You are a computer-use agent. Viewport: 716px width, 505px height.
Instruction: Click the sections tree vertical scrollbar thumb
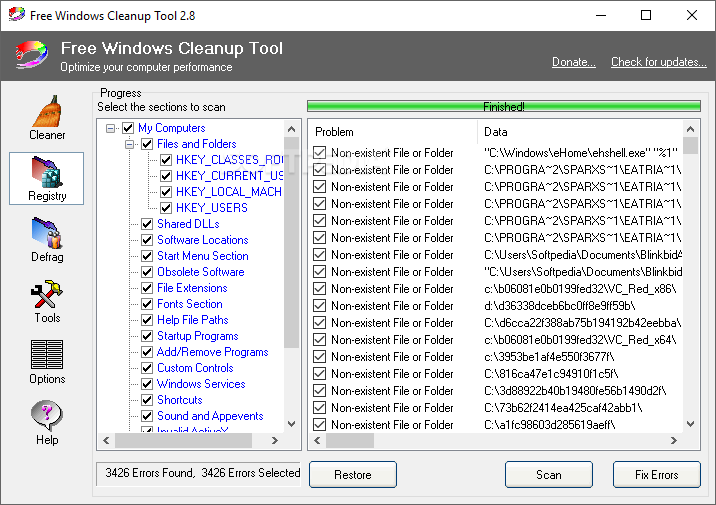pos(291,242)
